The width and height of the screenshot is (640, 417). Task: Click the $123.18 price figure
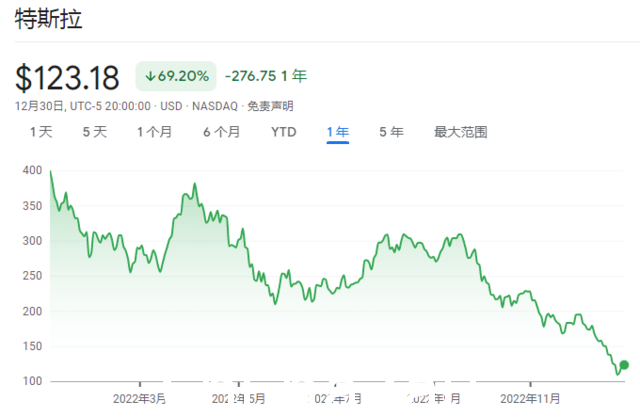[x=67, y=78]
